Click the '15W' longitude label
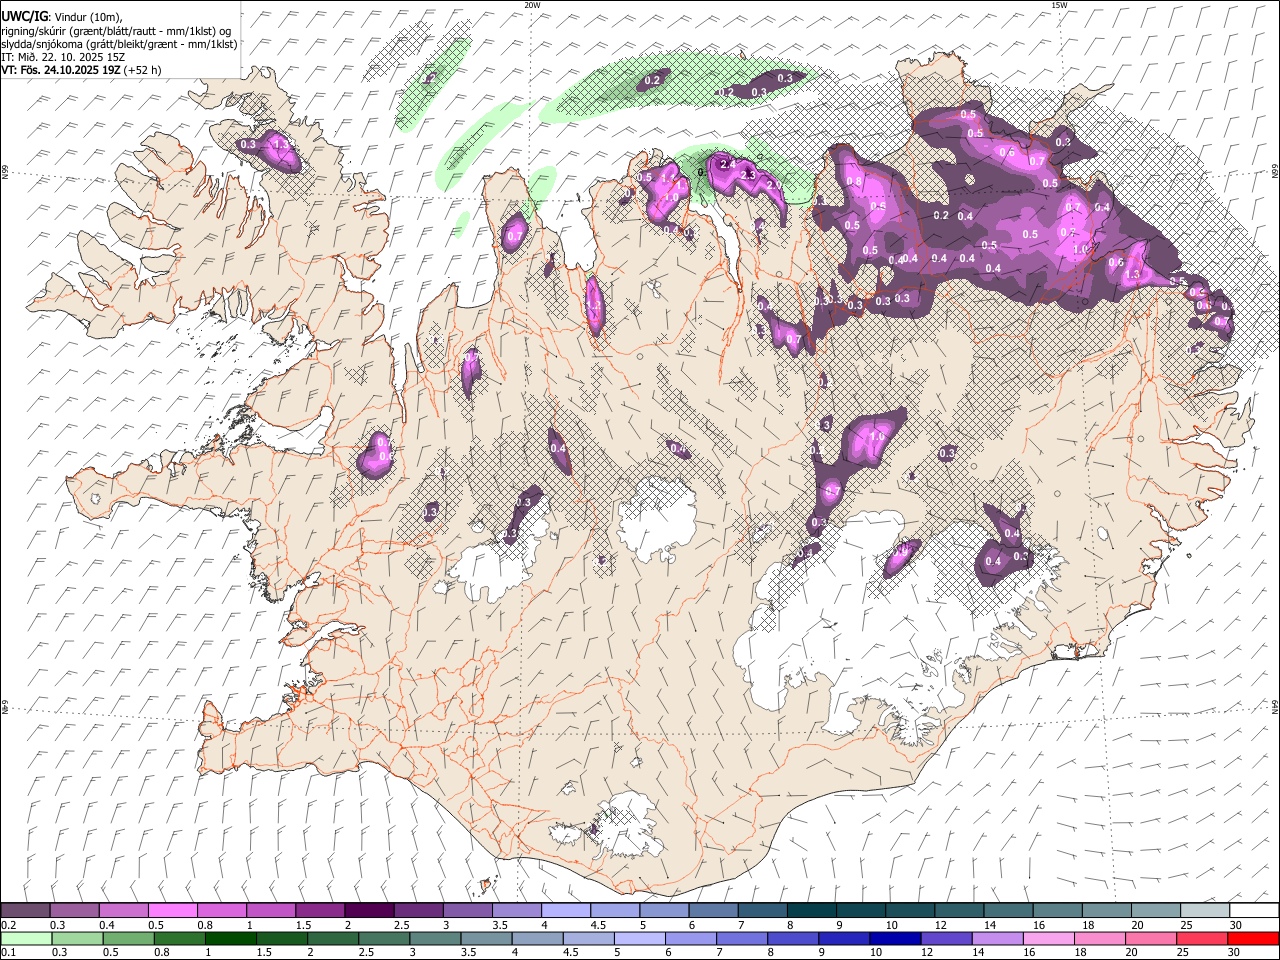 coord(1059,5)
